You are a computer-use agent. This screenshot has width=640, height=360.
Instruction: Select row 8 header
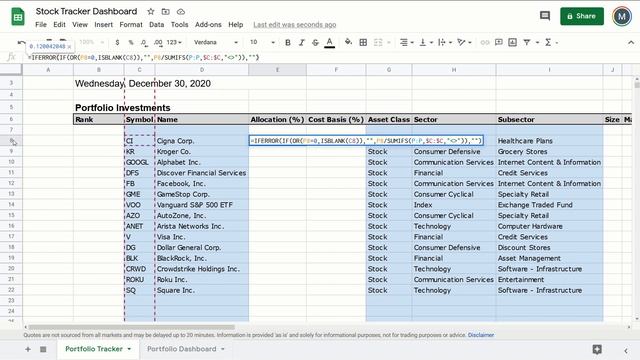(11, 140)
